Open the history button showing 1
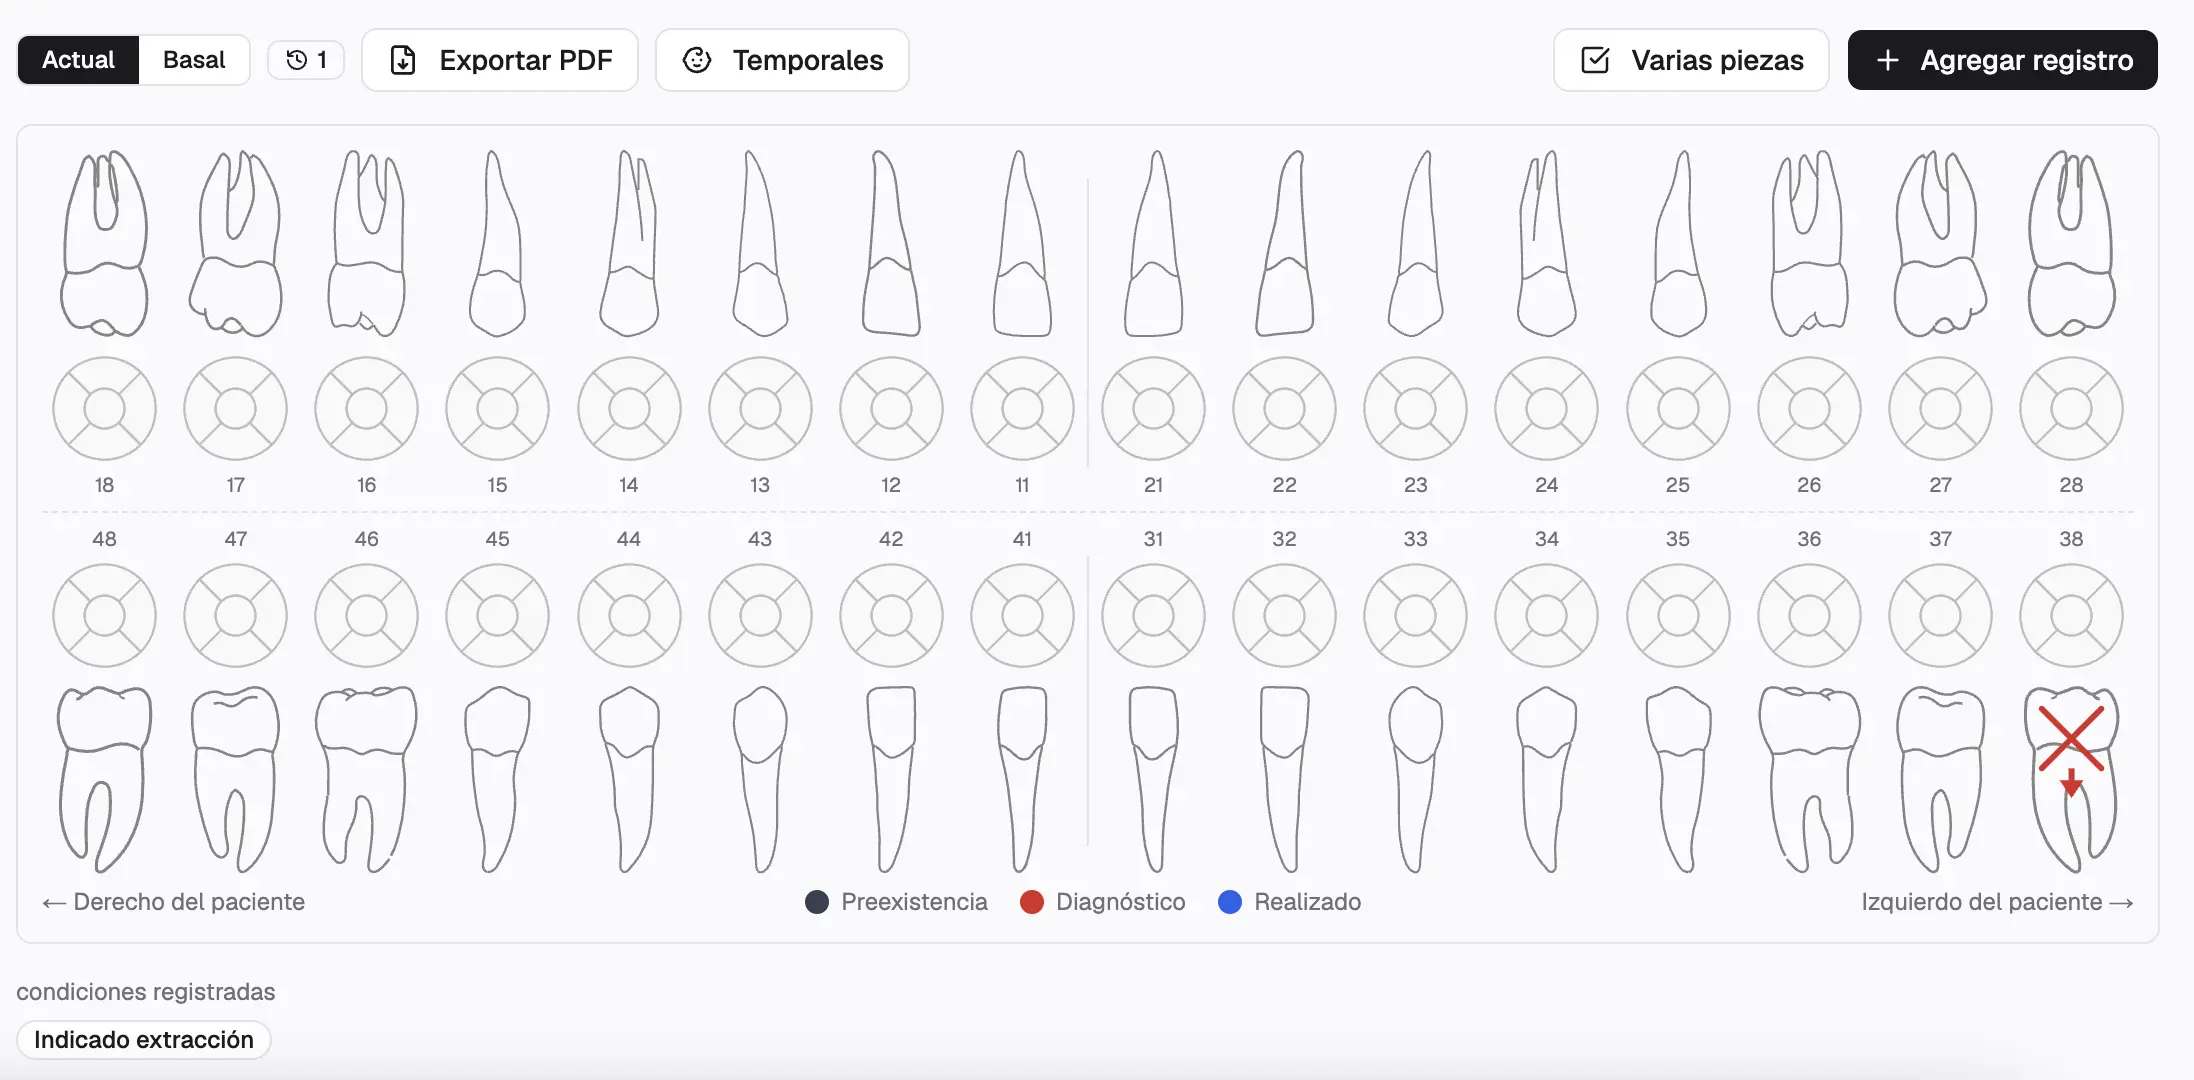The image size is (2194, 1080). (x=306, y=60)
